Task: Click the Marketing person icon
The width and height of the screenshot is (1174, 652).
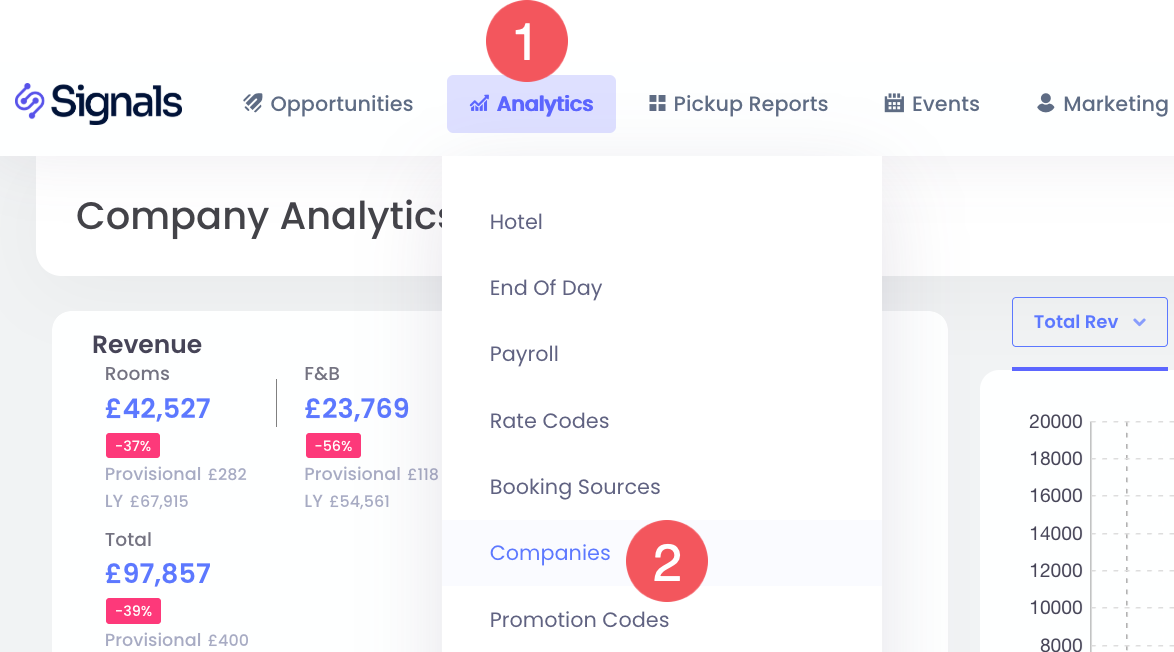Action: [x=1046, y=103]
